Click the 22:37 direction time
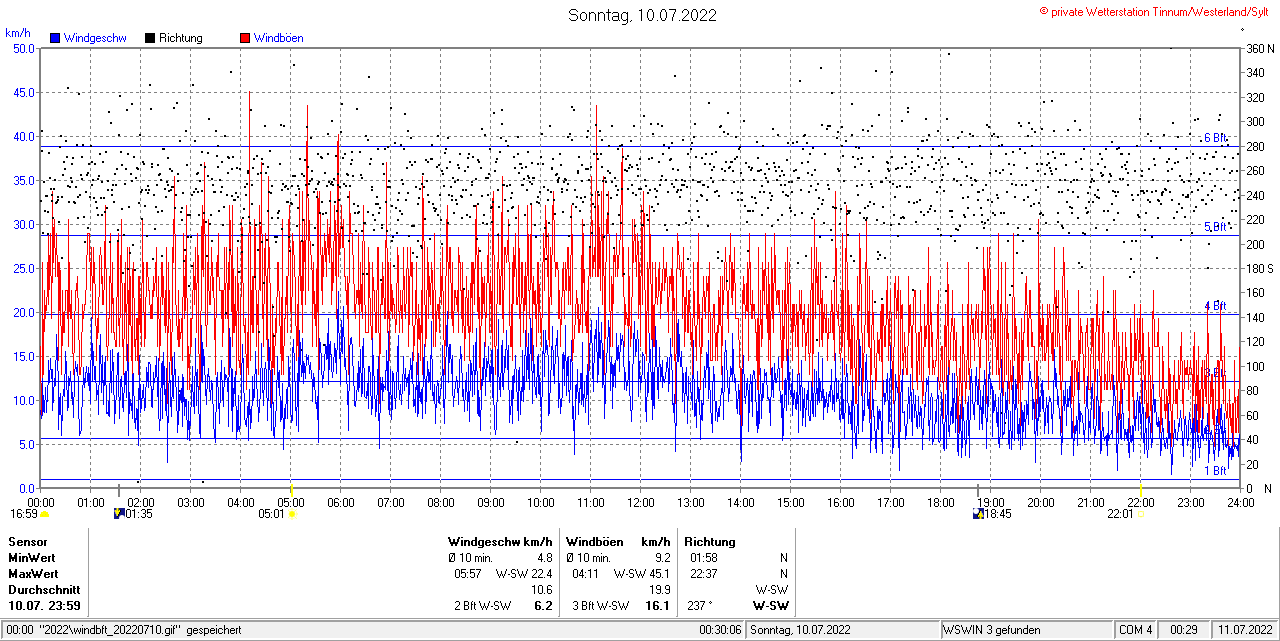 point(703,573)
